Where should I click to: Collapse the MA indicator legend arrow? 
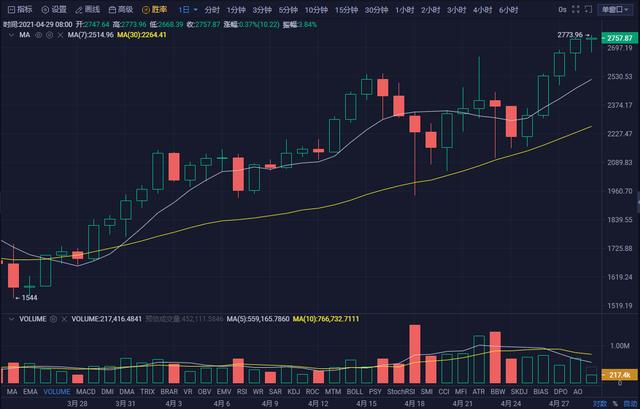tap(11, 34)
